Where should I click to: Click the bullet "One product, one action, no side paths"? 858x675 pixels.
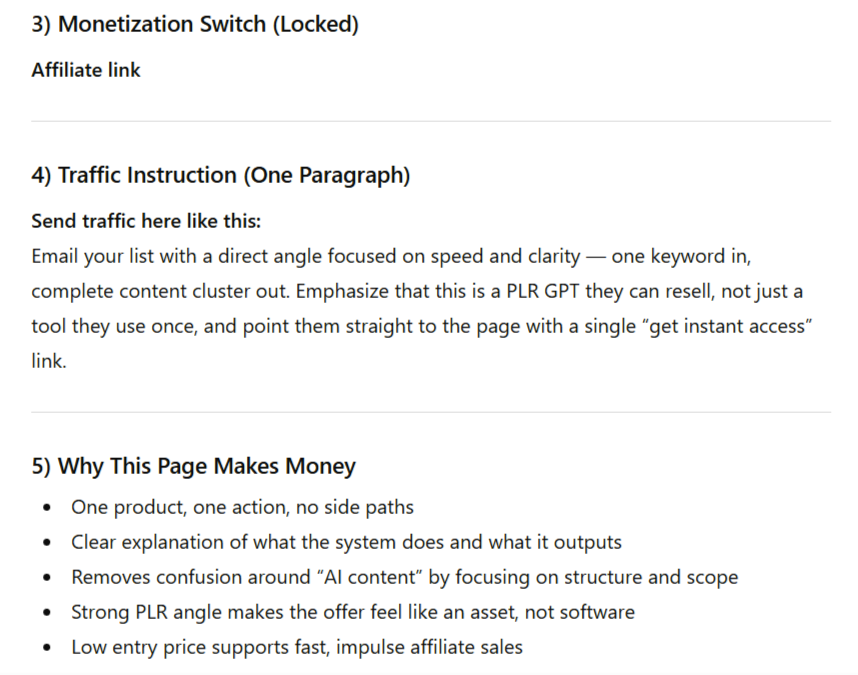(x=242, y=507)
